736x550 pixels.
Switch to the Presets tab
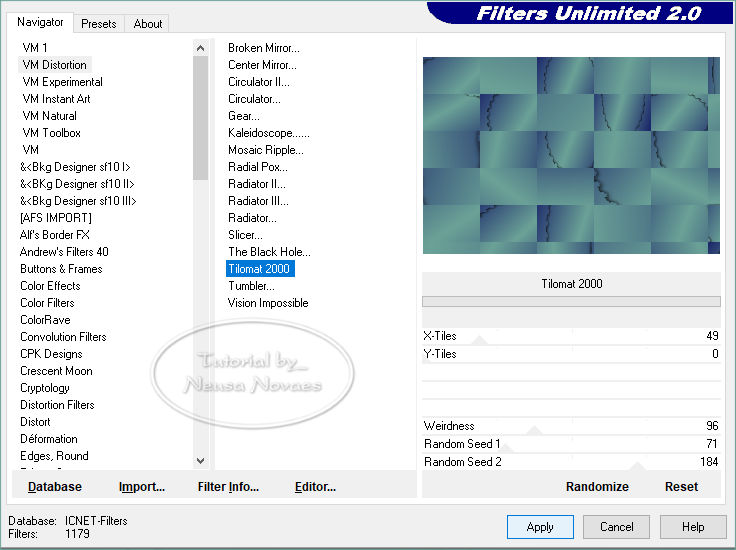point(99,23)
